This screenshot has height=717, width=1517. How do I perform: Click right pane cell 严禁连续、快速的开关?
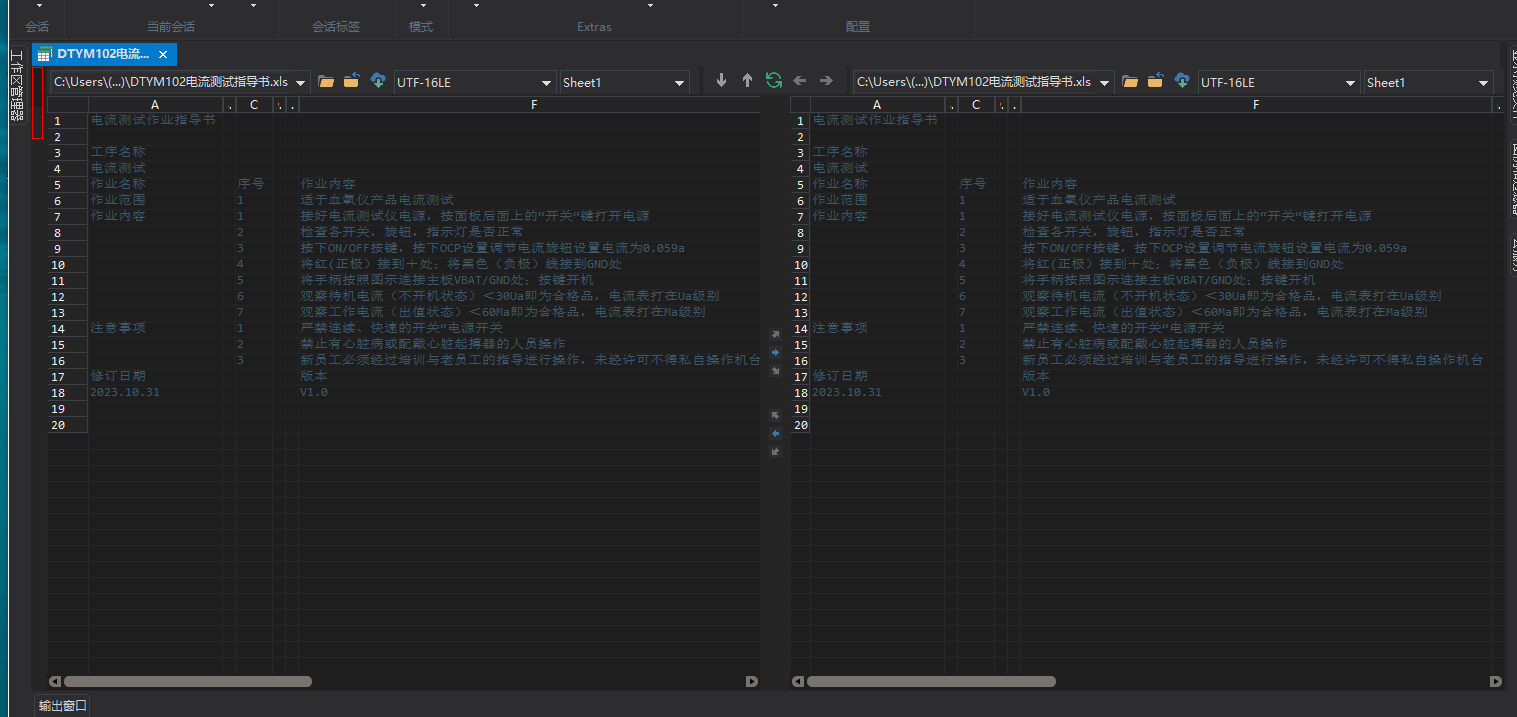[1123, 328]
